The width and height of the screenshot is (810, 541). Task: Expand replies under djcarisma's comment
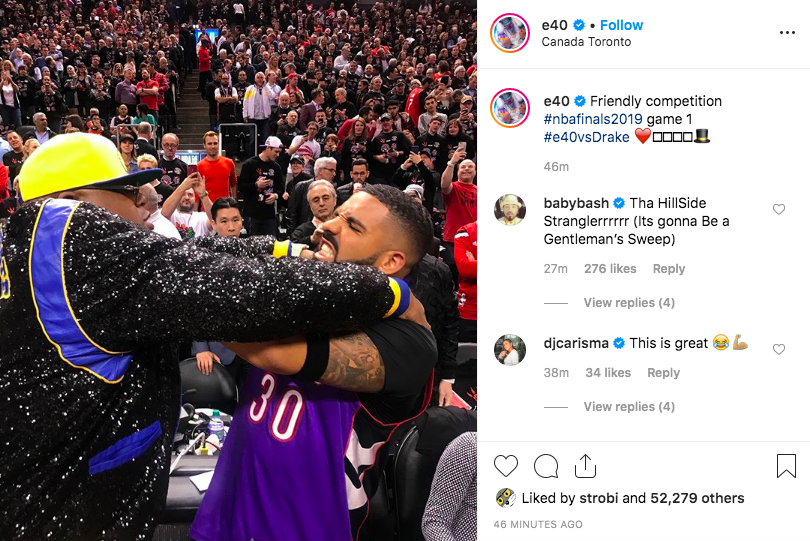[x=629, y=406]
